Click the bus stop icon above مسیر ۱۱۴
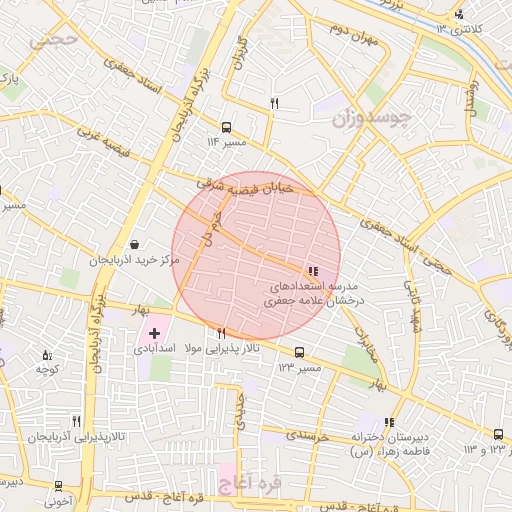 tap(226, 128)
